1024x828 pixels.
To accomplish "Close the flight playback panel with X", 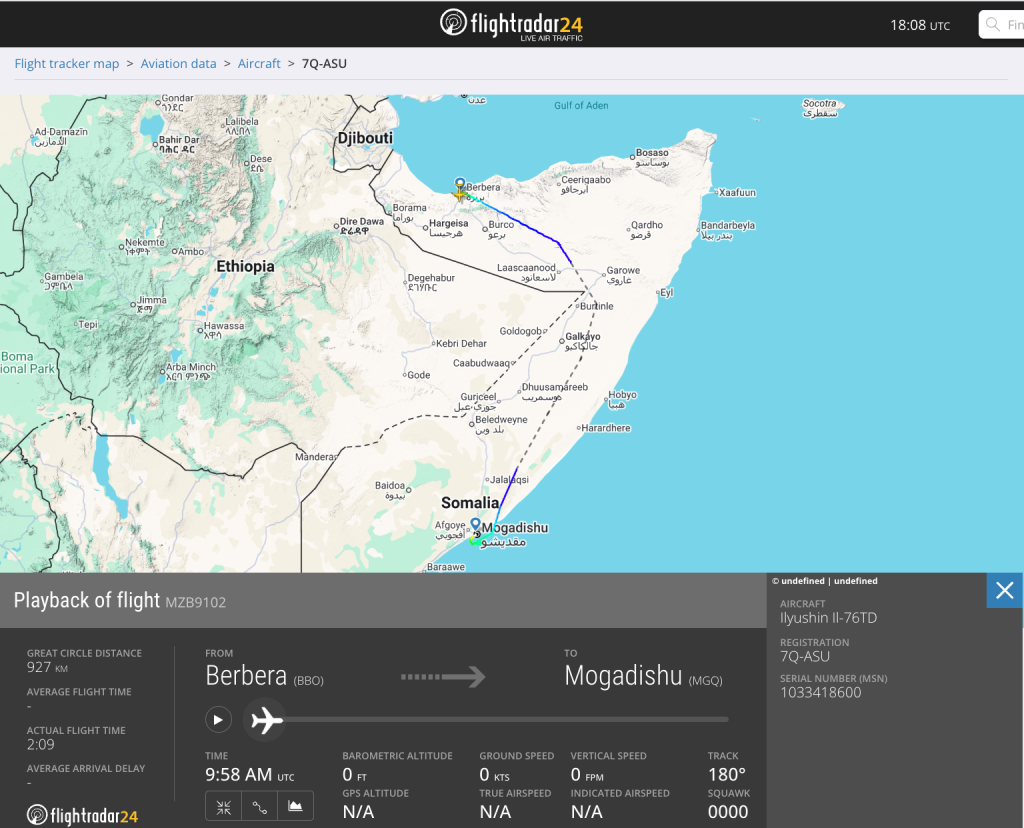I will point(1004,590).
